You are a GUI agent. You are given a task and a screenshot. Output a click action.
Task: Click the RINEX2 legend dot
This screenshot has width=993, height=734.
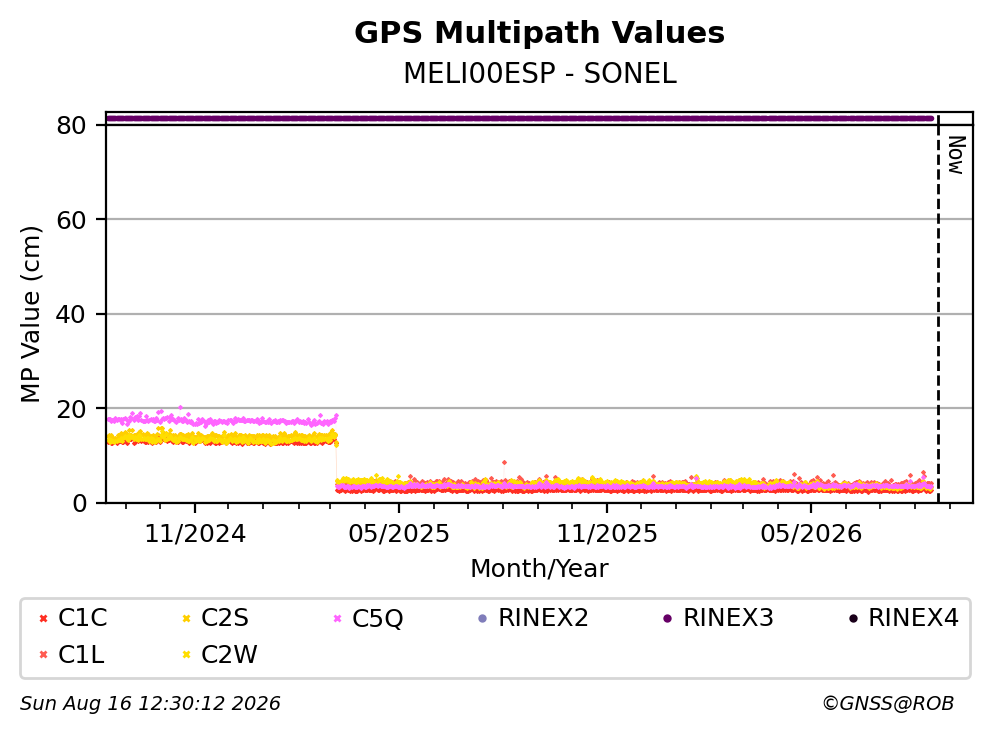(483, 619)
